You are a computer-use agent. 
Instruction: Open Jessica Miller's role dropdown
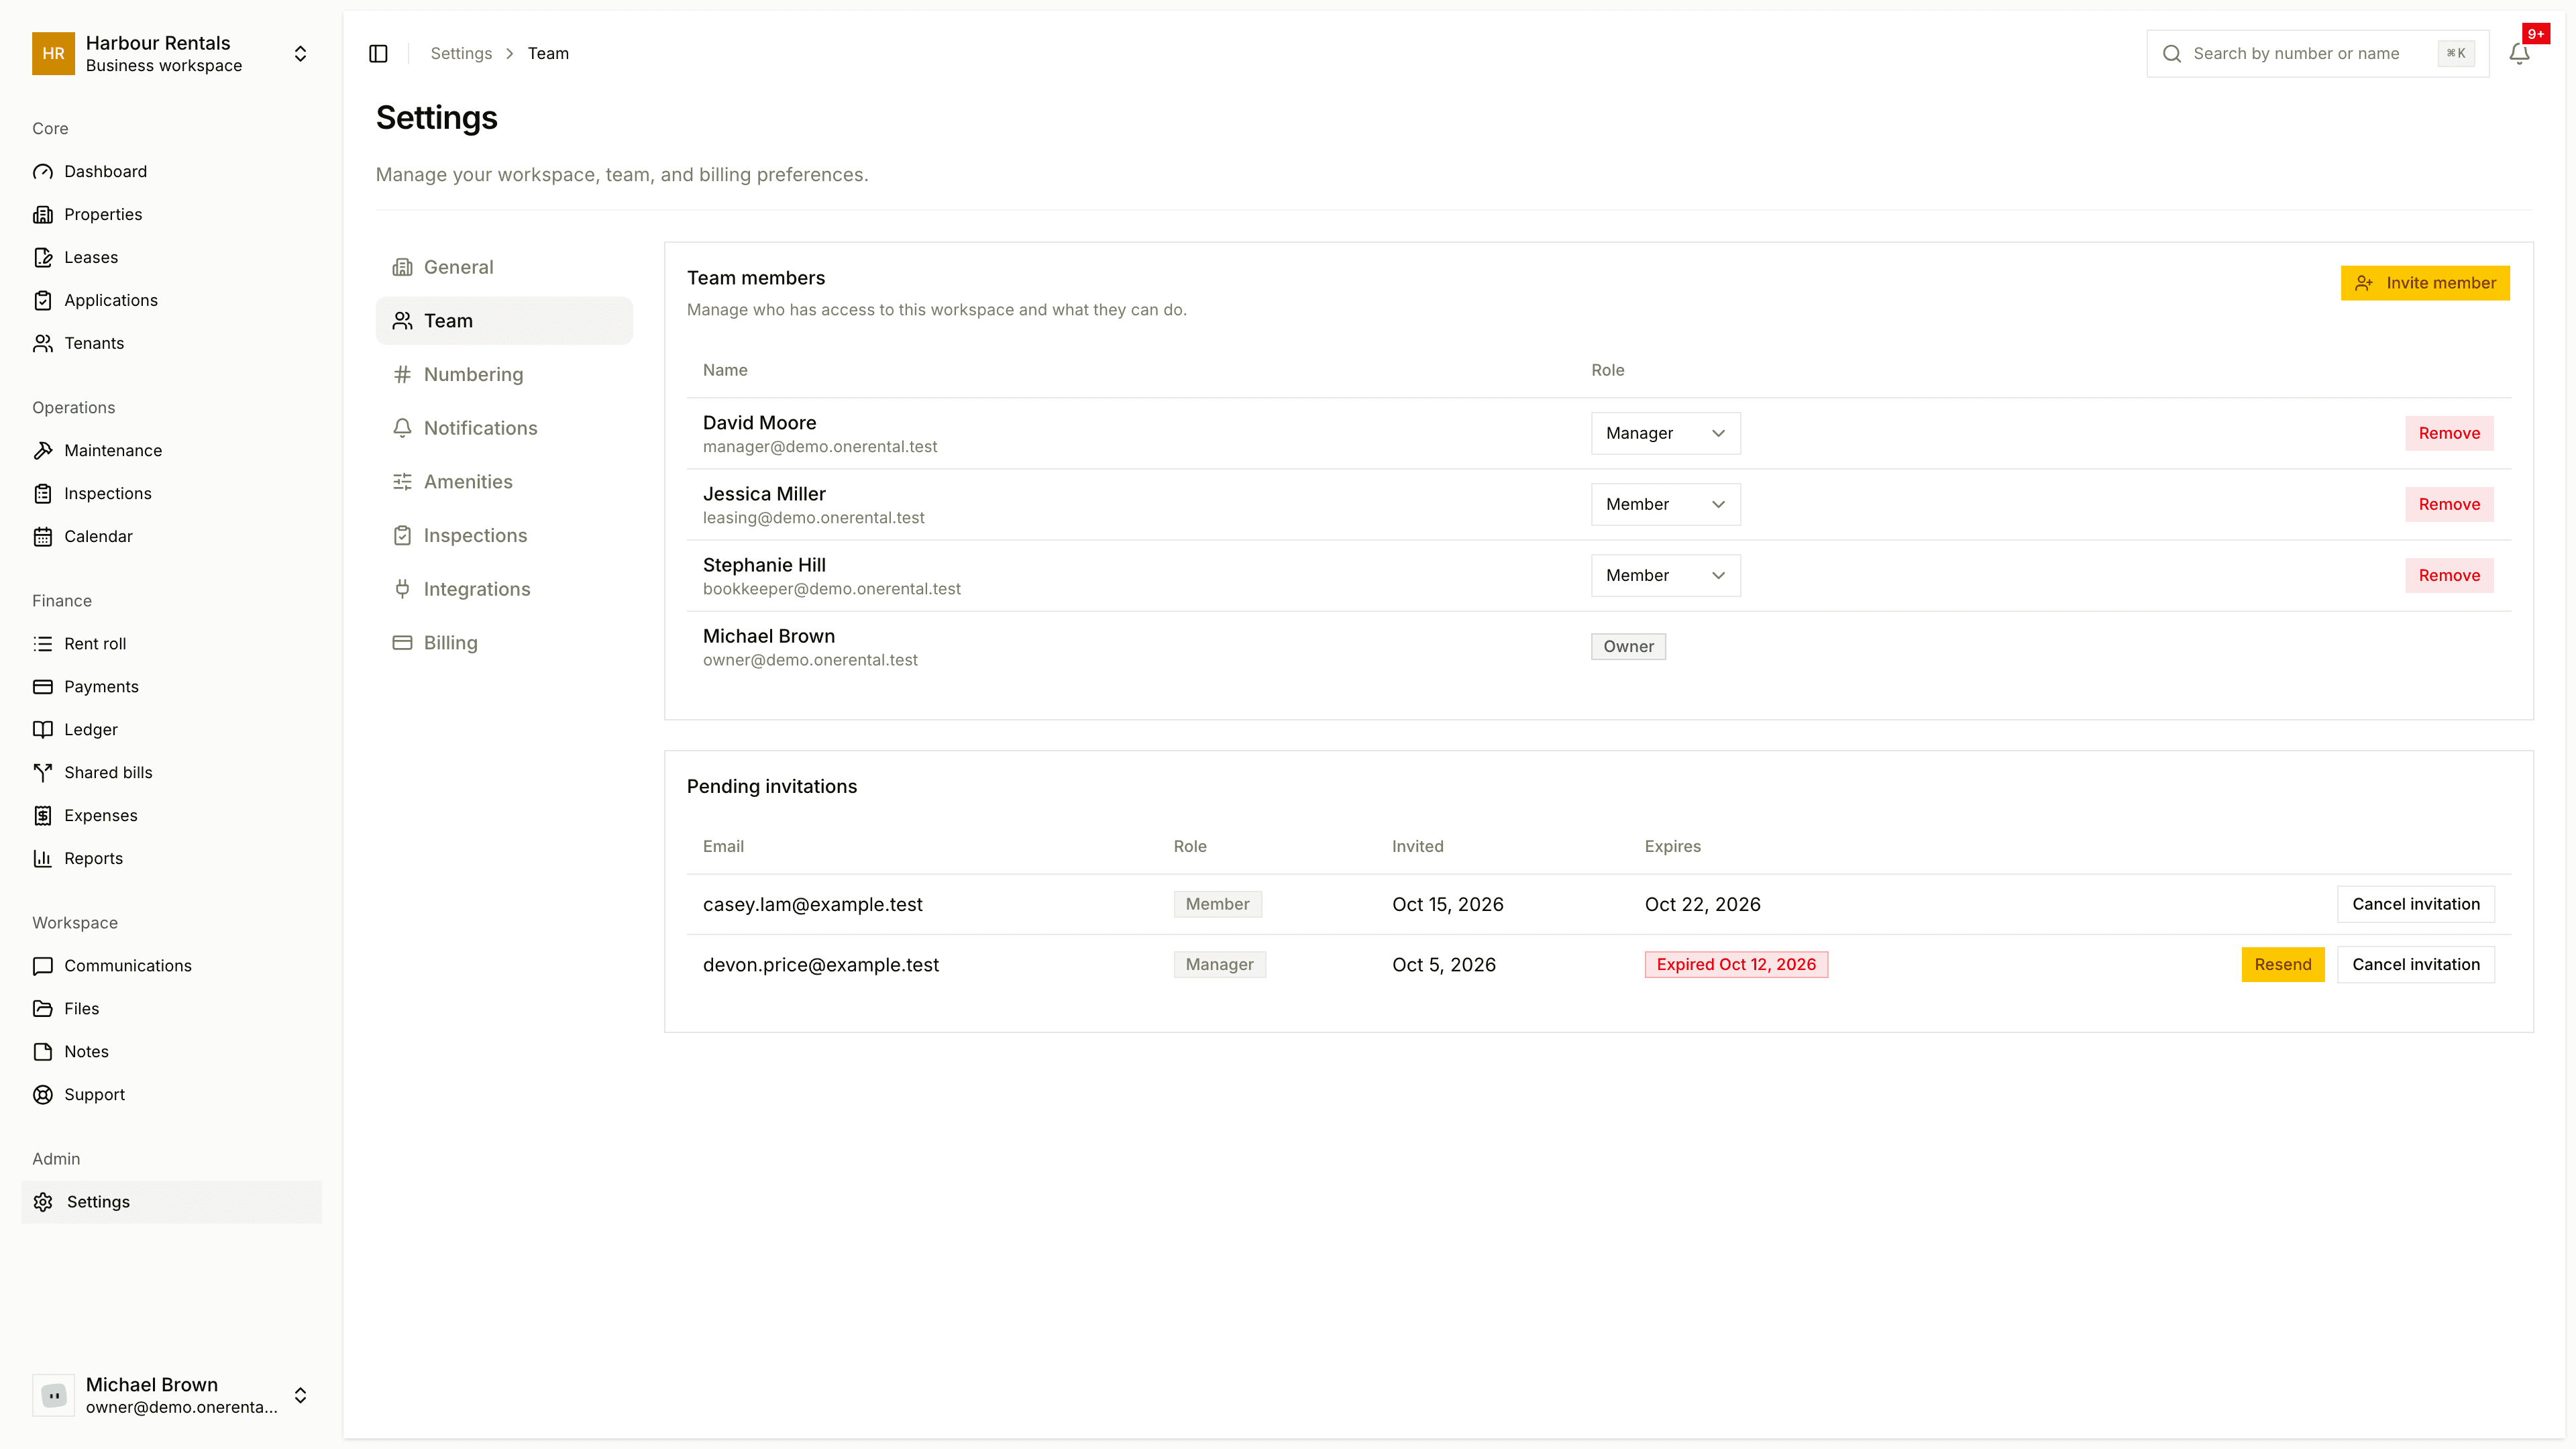coord(1665,504)
